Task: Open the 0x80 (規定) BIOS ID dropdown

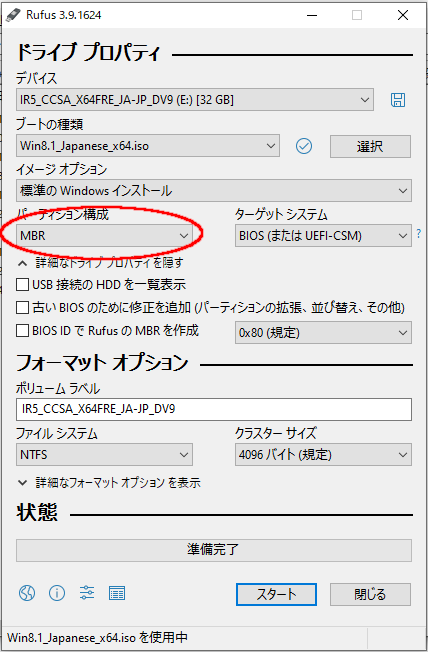Action: pyautogui.click(x=323, y=333)
